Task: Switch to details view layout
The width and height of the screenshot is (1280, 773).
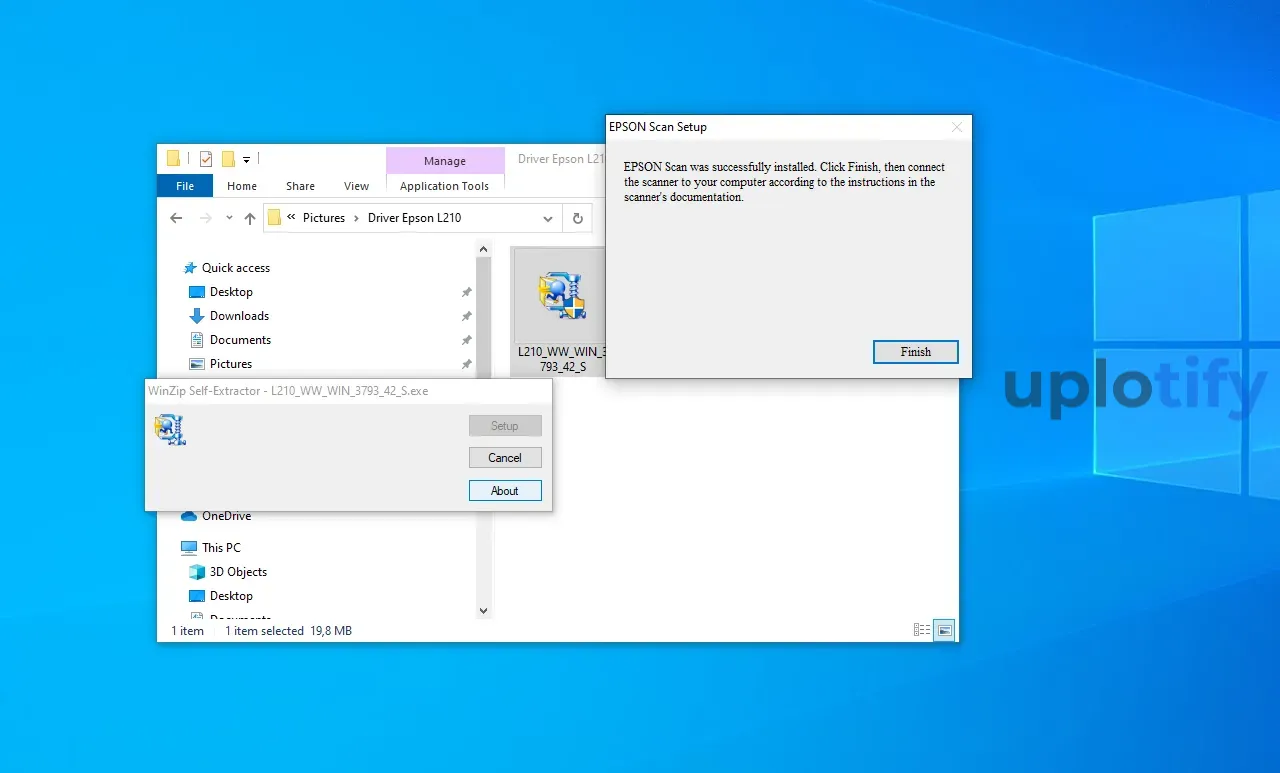Action: [x=922, y=630]
